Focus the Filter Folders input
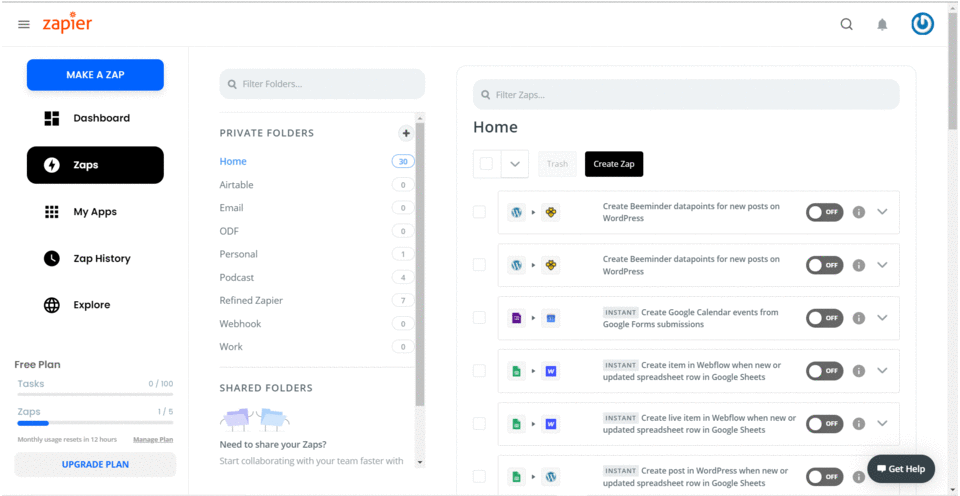Viewport: 960px width, 496px height. click(322, 84)
